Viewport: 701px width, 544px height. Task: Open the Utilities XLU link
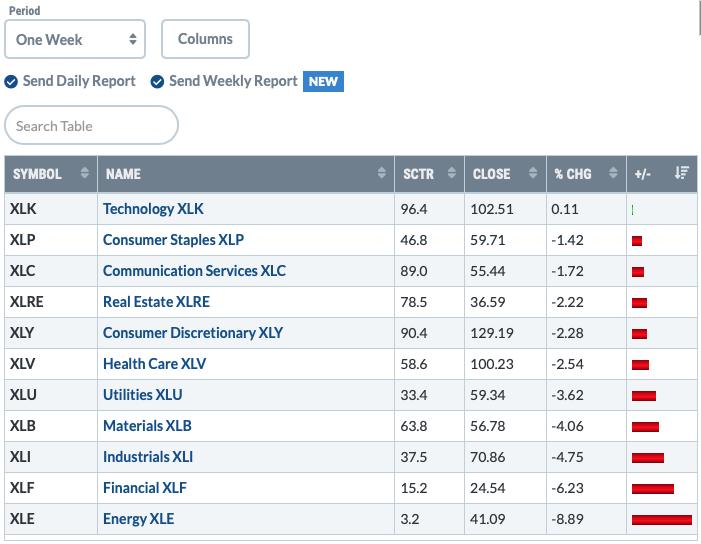point(143,395)
